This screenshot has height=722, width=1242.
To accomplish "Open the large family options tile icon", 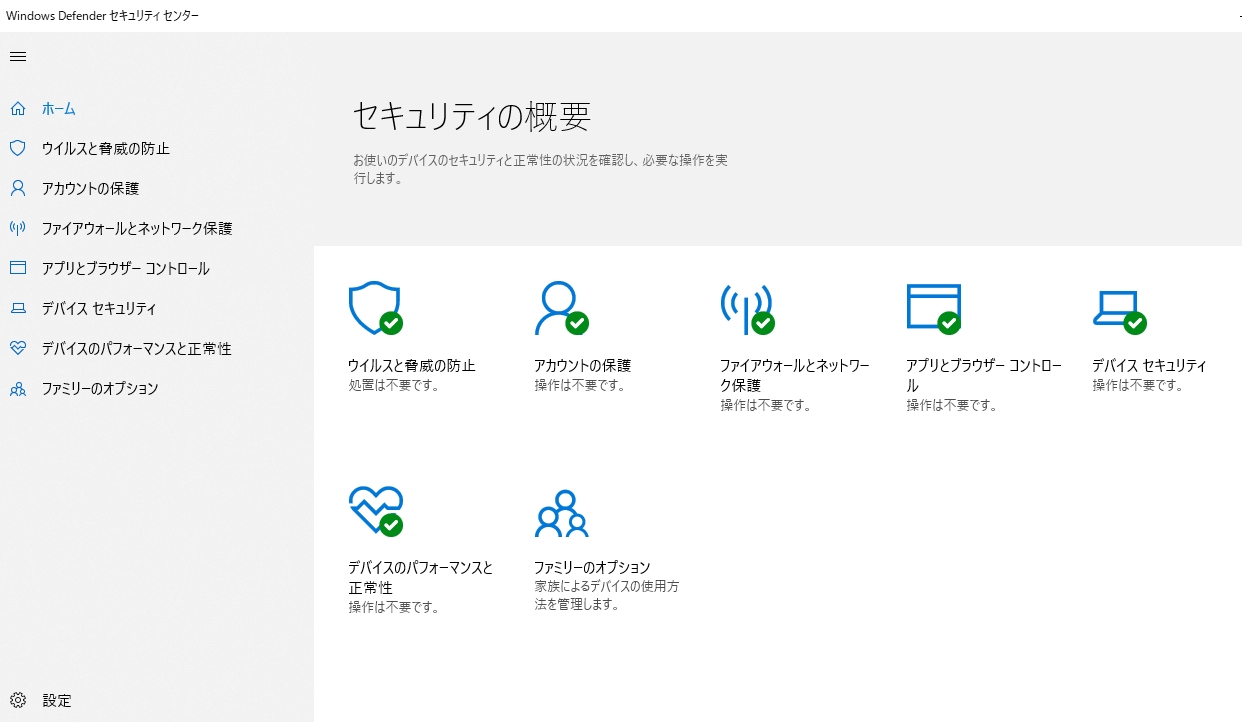I will (x=561, y=513).
